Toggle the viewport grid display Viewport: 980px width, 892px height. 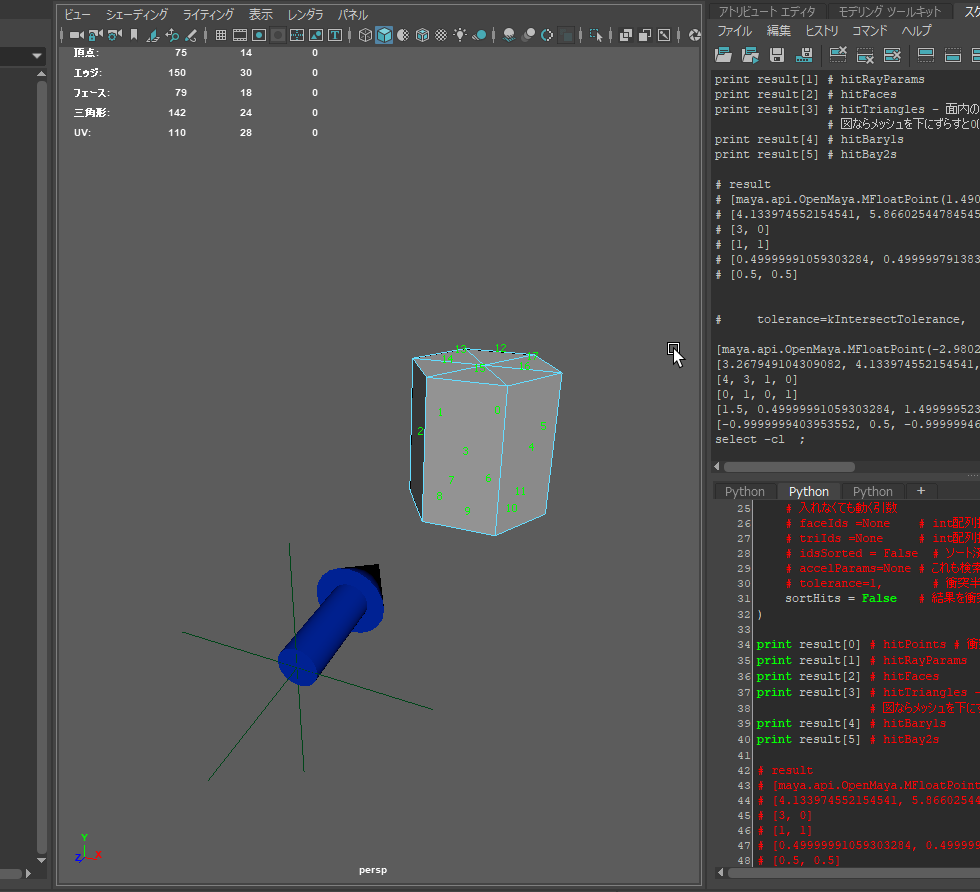221,35
